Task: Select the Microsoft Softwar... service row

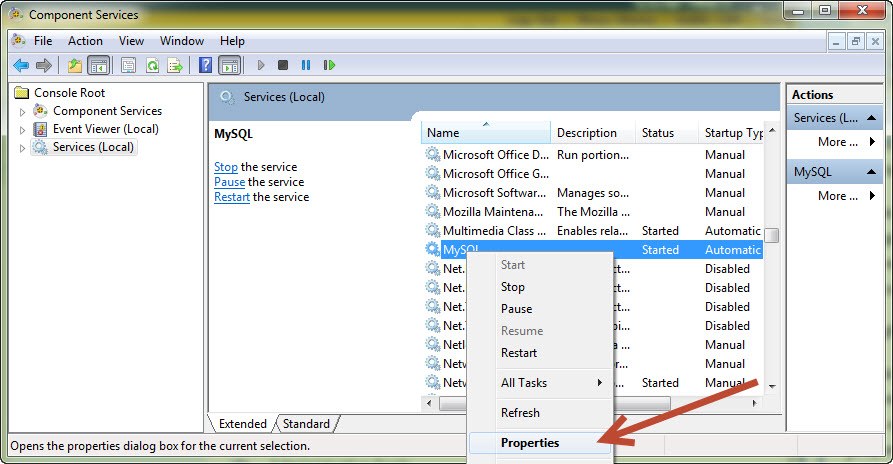Action: (593, 192)
